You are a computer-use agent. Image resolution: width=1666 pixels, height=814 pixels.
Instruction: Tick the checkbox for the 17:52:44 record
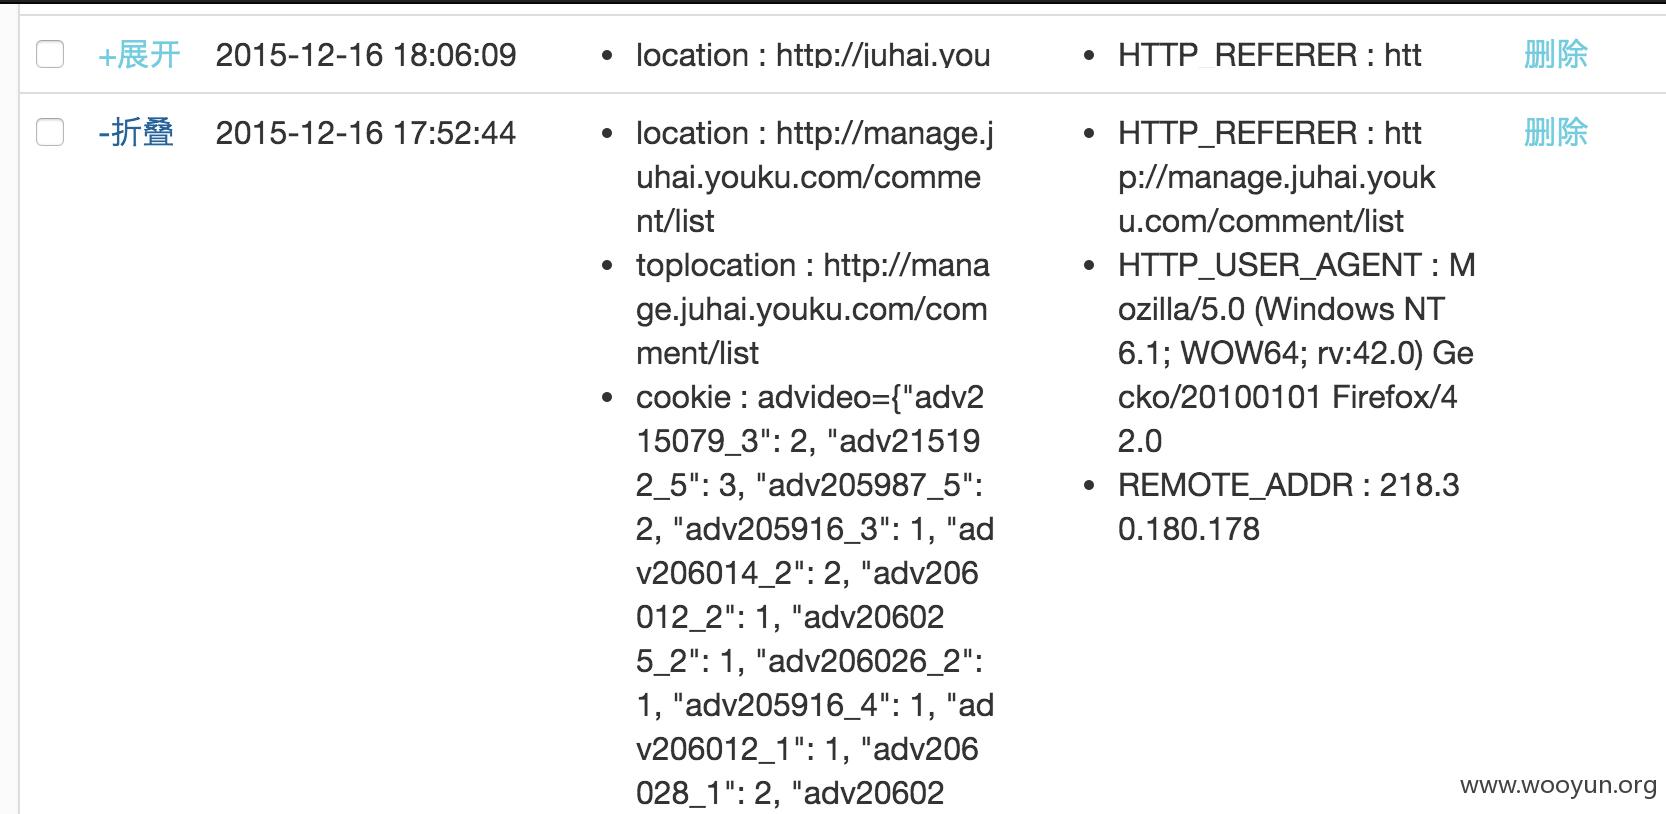[x=50, y=132]
